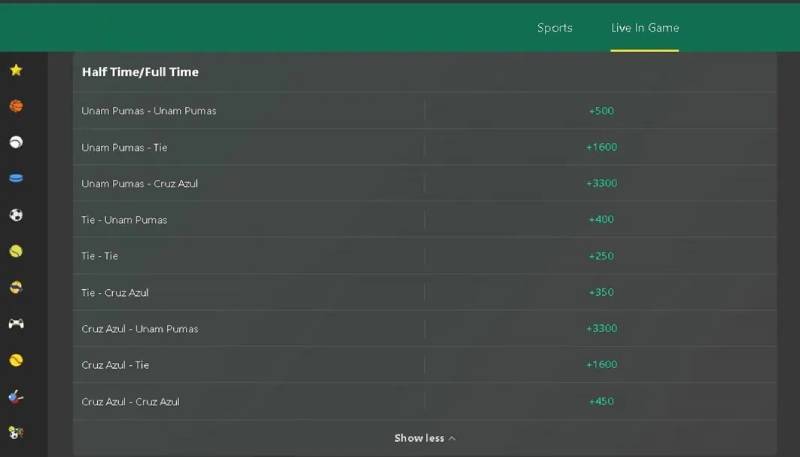Viewport: 800px width, 457px height.
Task: Collapse the market with Show less
Action: tap(425, 438)
